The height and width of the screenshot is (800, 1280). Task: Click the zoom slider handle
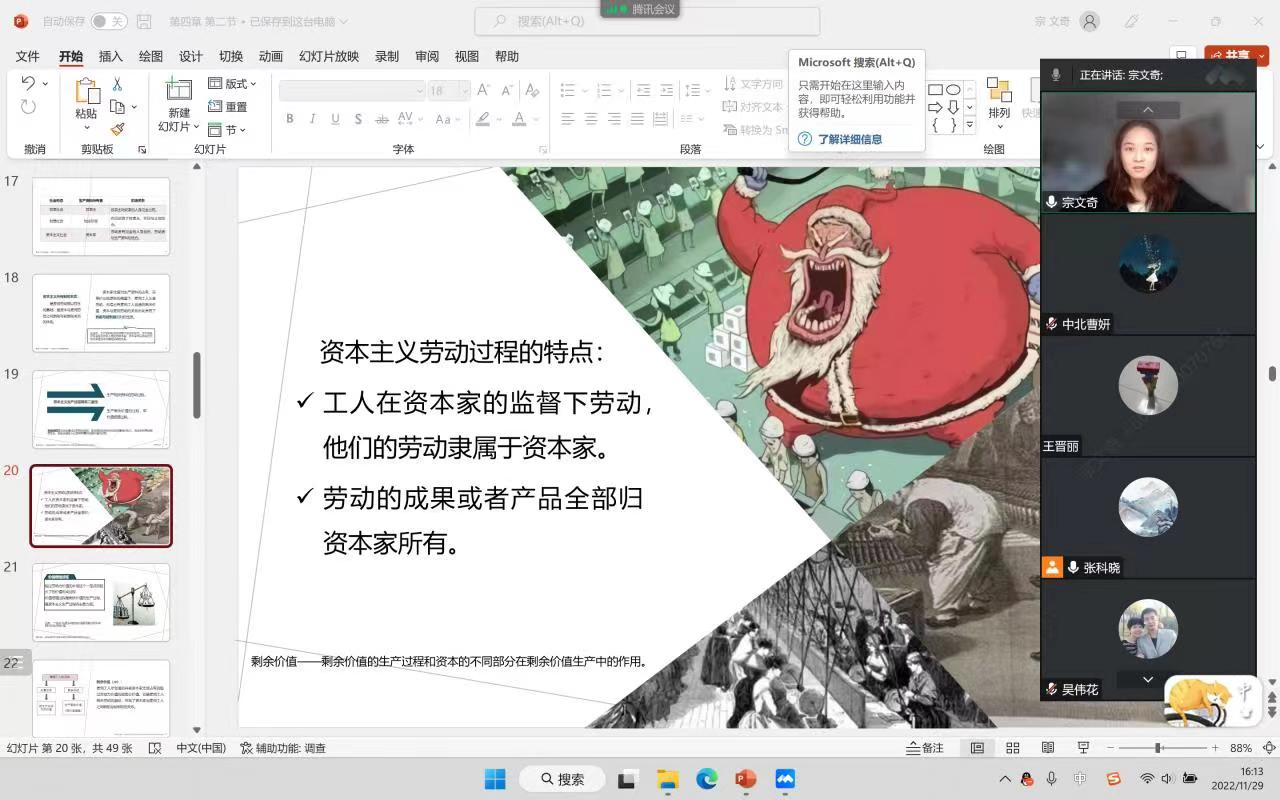click(x=1157, y=748)
